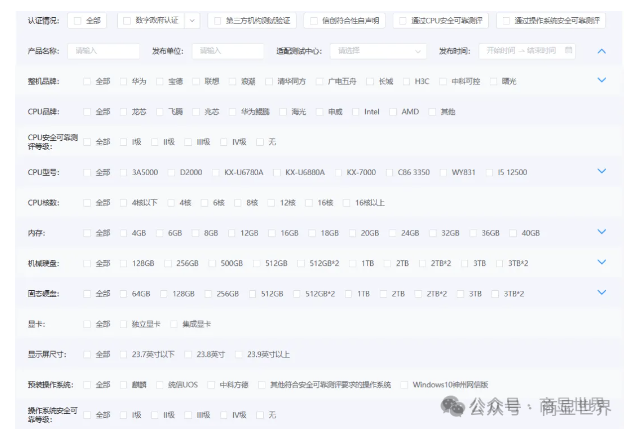Select AMD CPU brand

[x=393, y=112]
